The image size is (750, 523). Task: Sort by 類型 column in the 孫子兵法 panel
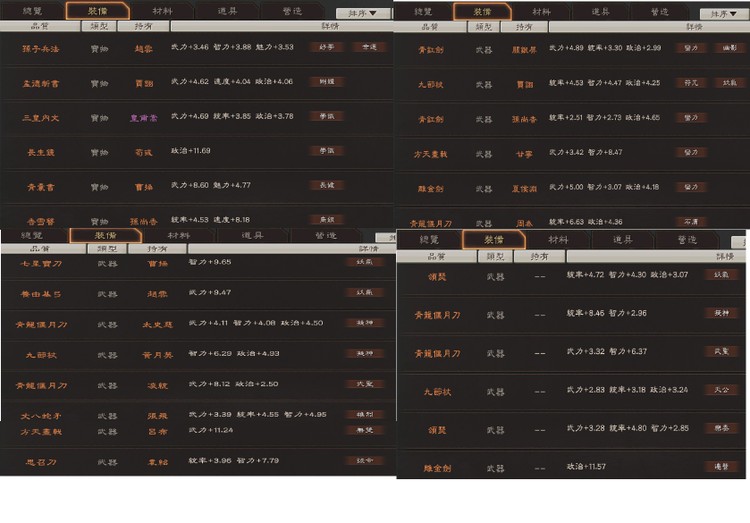tap(99, 26)
